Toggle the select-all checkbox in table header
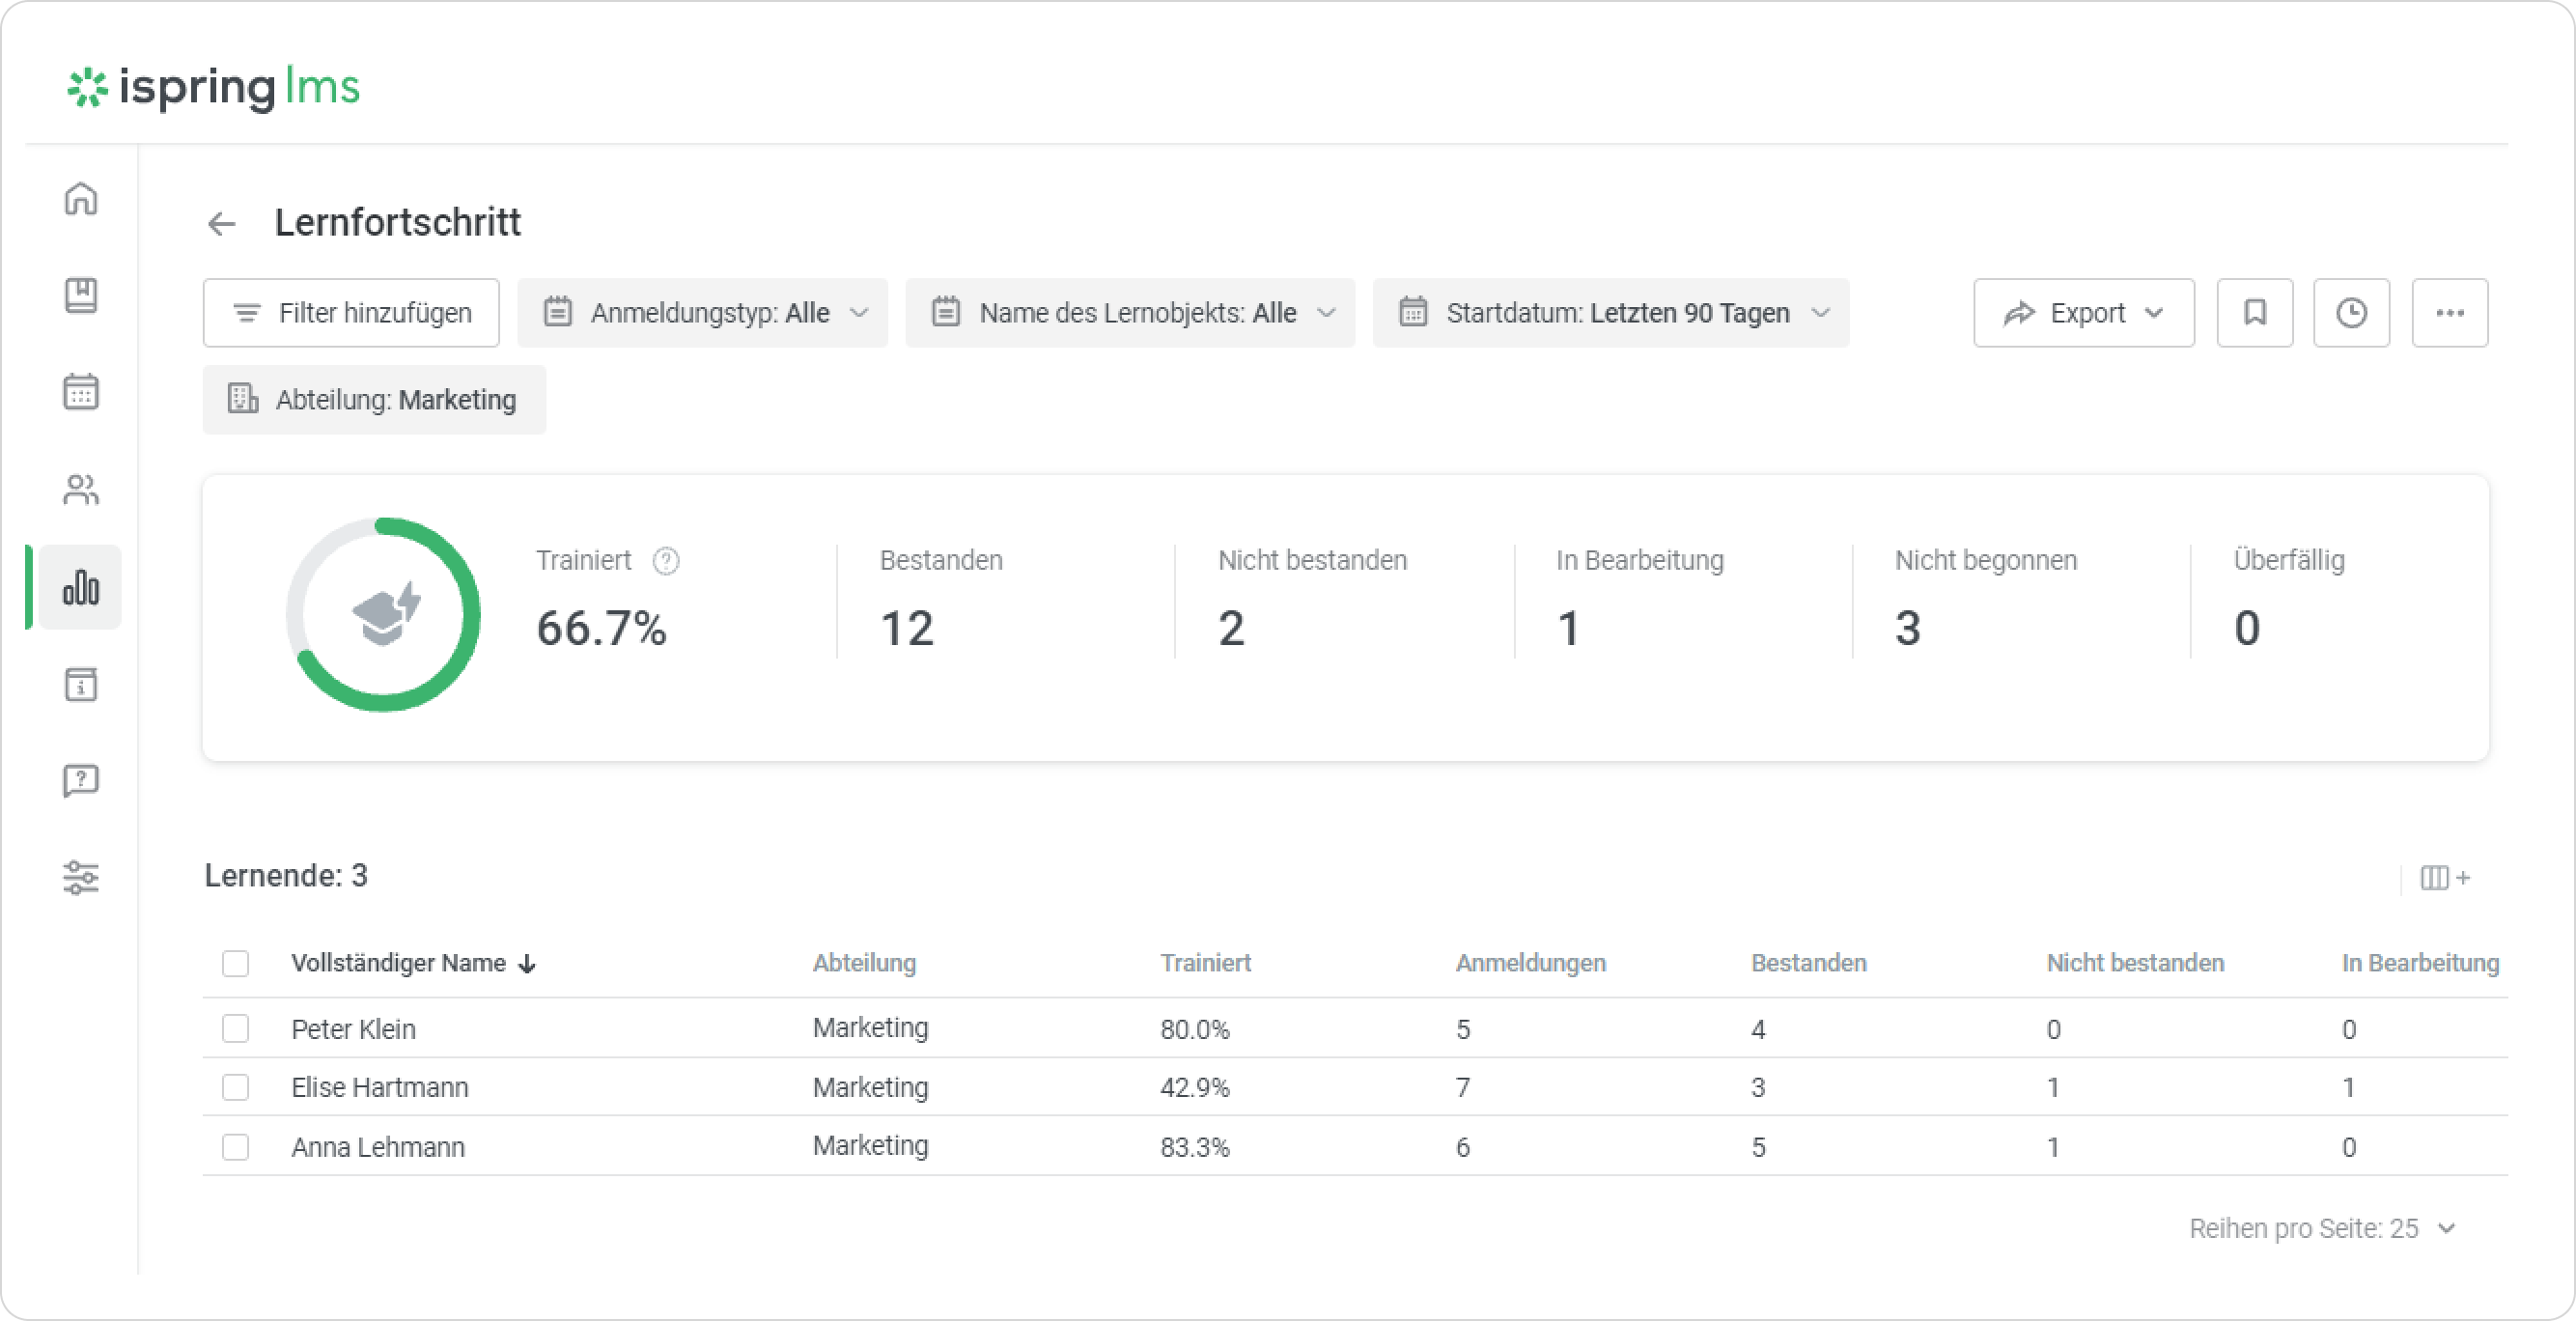Viewport: 2576px width, 1321px height. (236, 962)
